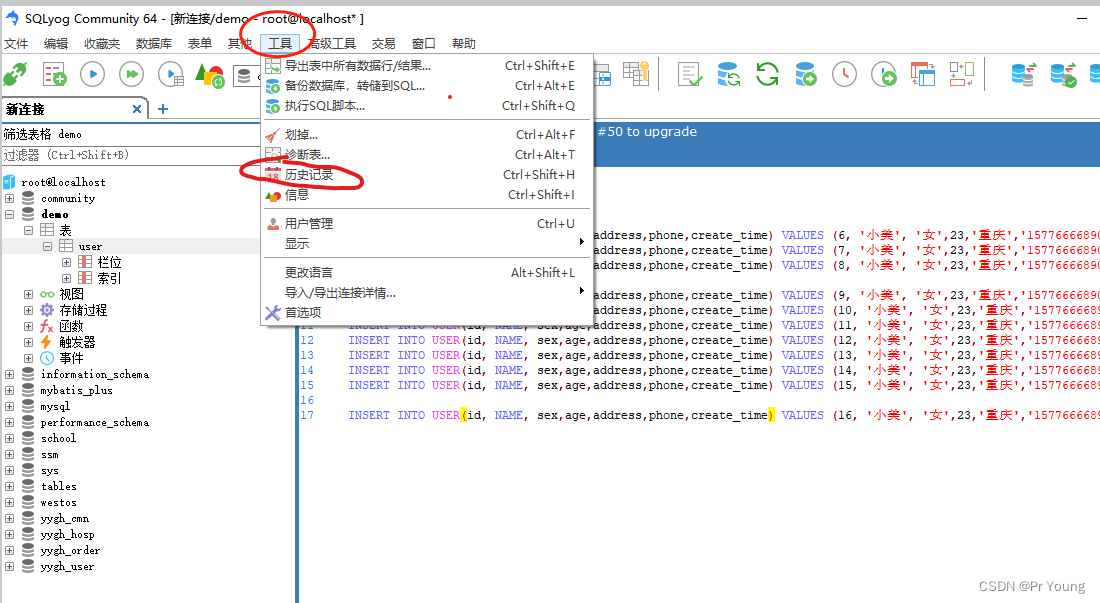Choose 首选项 from the 工具 menu
The width and height of the screenshot is (1100, 603).
427,313
